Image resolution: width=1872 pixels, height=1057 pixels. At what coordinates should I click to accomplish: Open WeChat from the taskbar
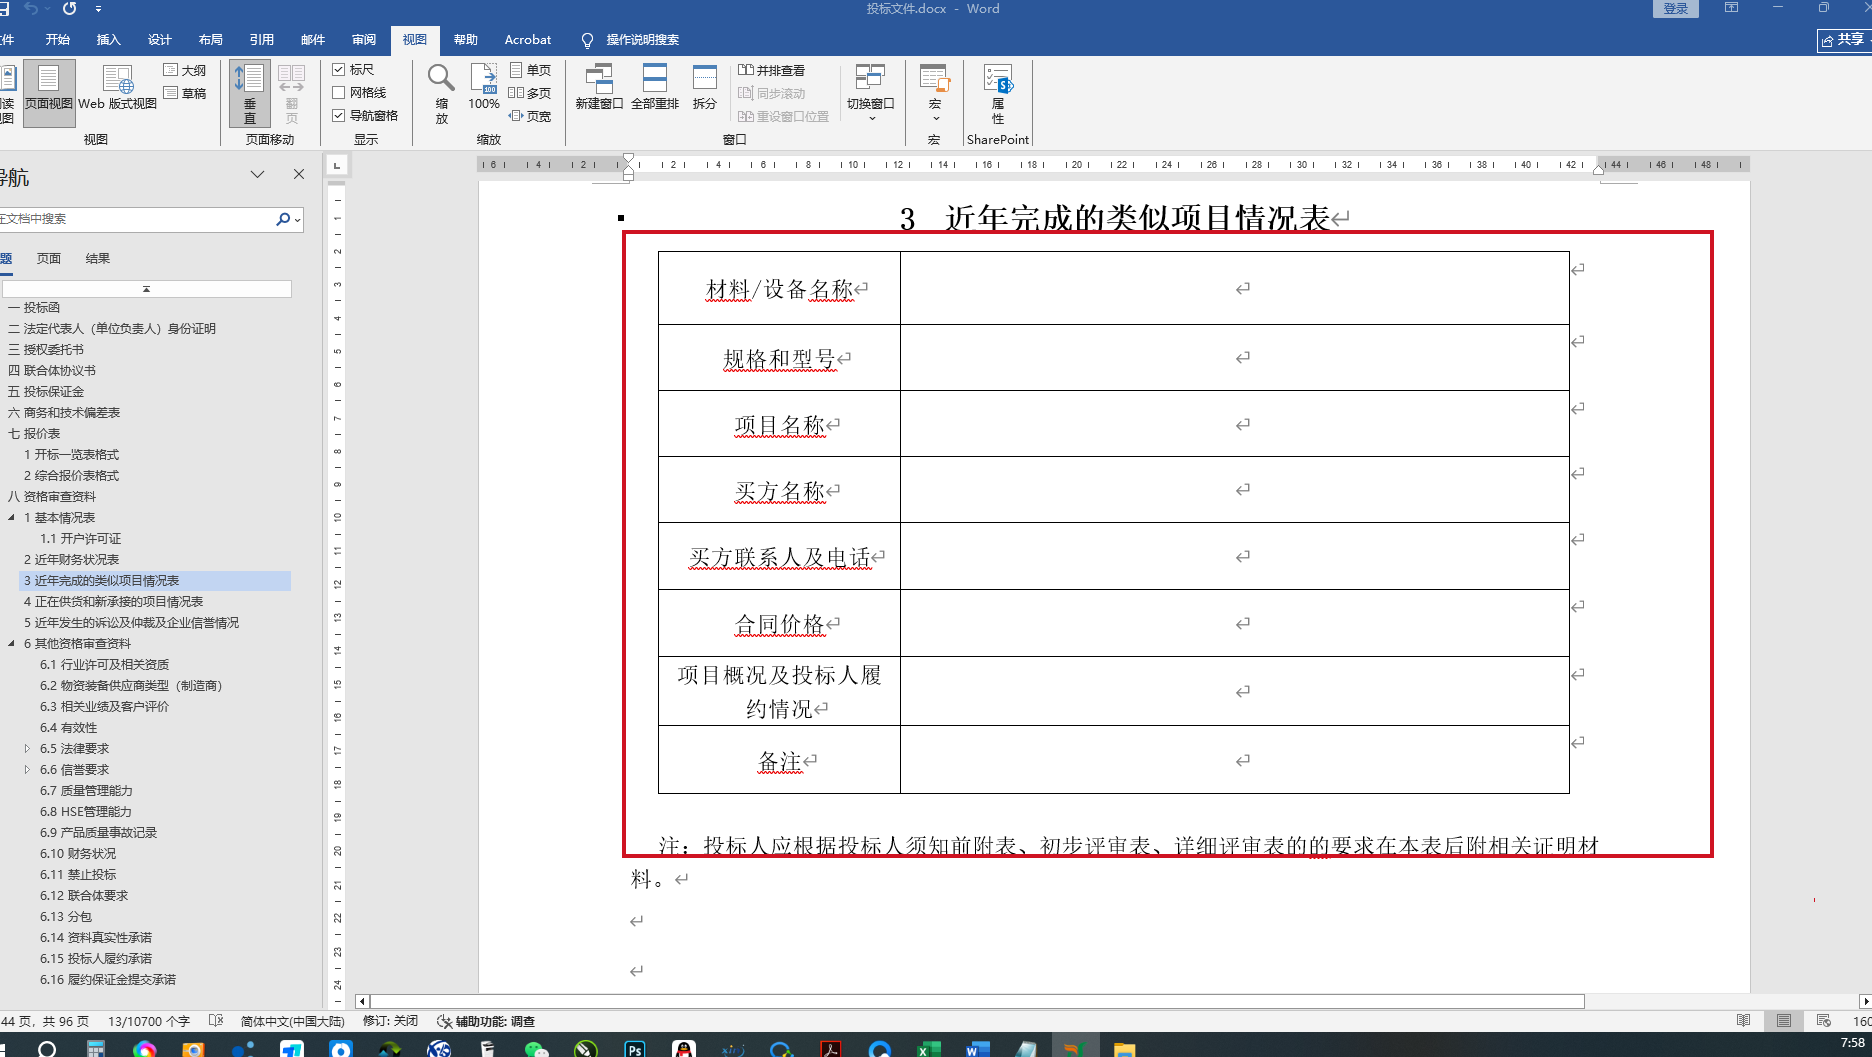click(x=537, y=1048)
